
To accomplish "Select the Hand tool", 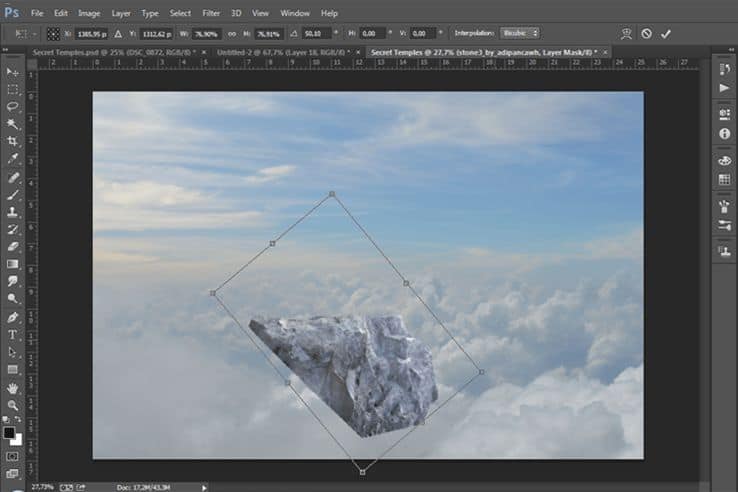I will (13, 388).
